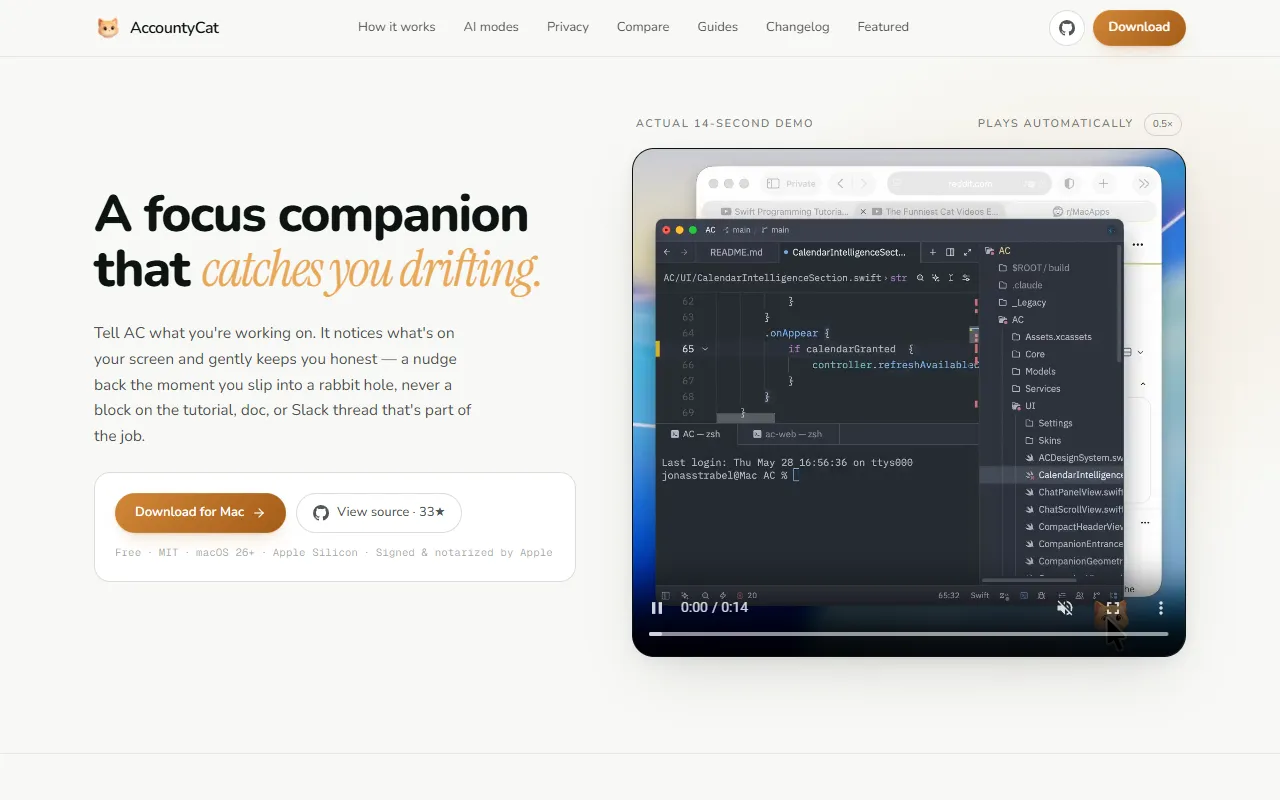Click the sidebar icon in the demo's Safari window
The width and height of the screenshot is (1280, 800).
773,184
